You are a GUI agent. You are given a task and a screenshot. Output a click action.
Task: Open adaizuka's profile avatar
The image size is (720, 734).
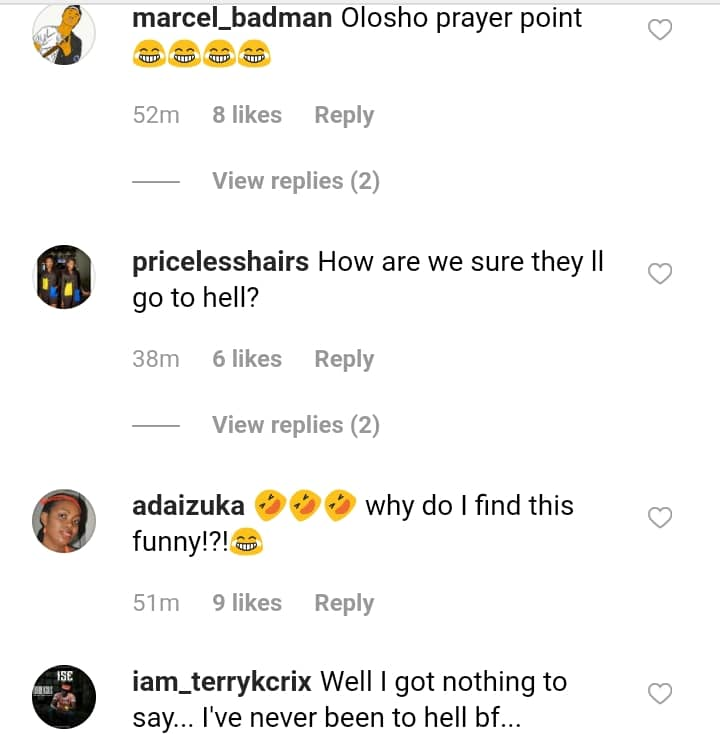[x=64, y=520]
